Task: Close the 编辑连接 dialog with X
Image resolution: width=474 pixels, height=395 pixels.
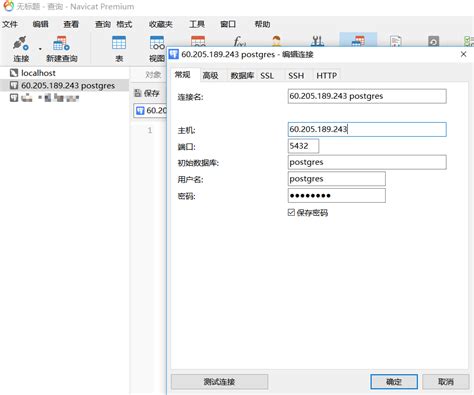Action: pyautogui.click(x=463, y=54)
